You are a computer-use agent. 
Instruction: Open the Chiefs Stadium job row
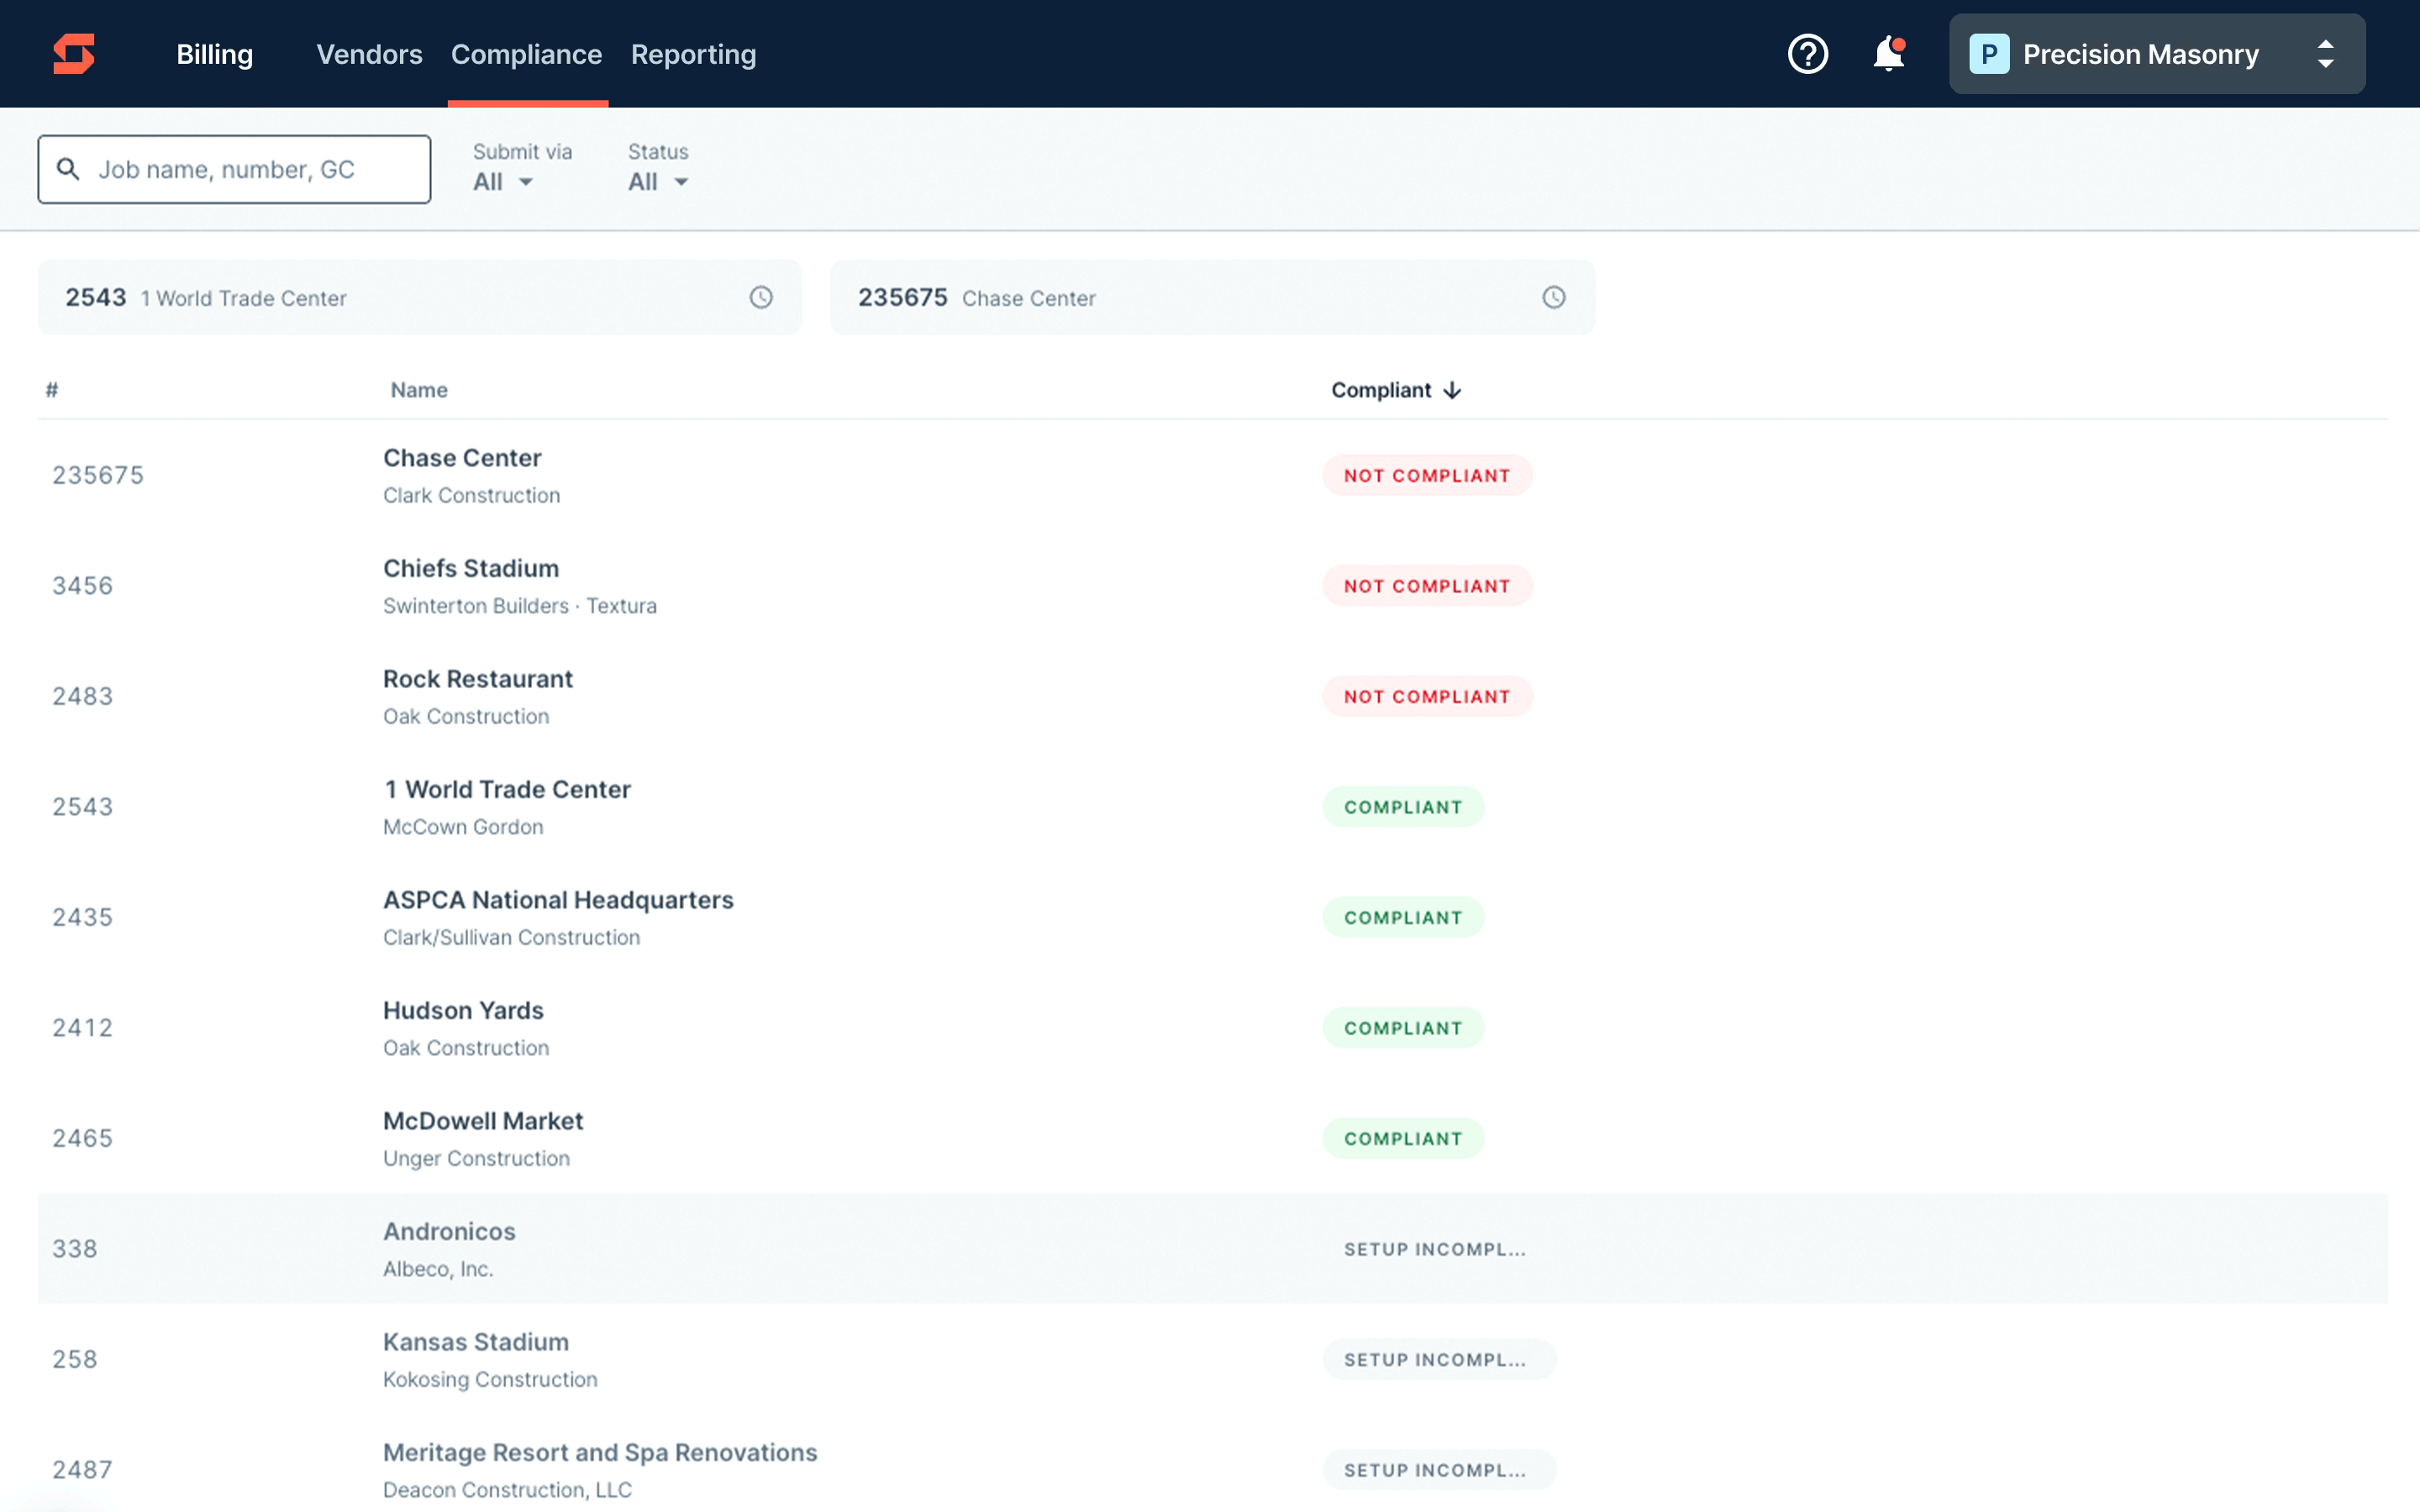tap(471, 568)
